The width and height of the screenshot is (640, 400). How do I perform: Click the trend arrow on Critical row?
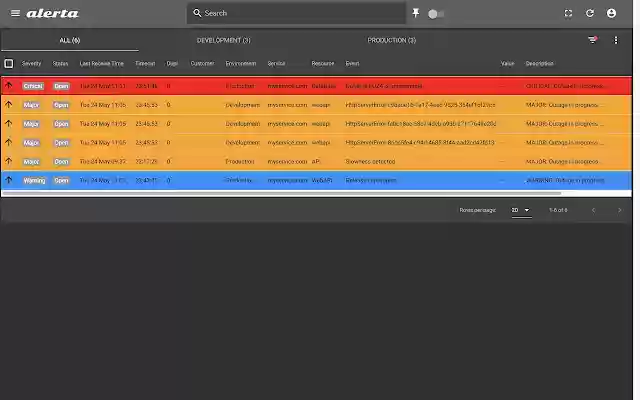(x=9, y=86)
